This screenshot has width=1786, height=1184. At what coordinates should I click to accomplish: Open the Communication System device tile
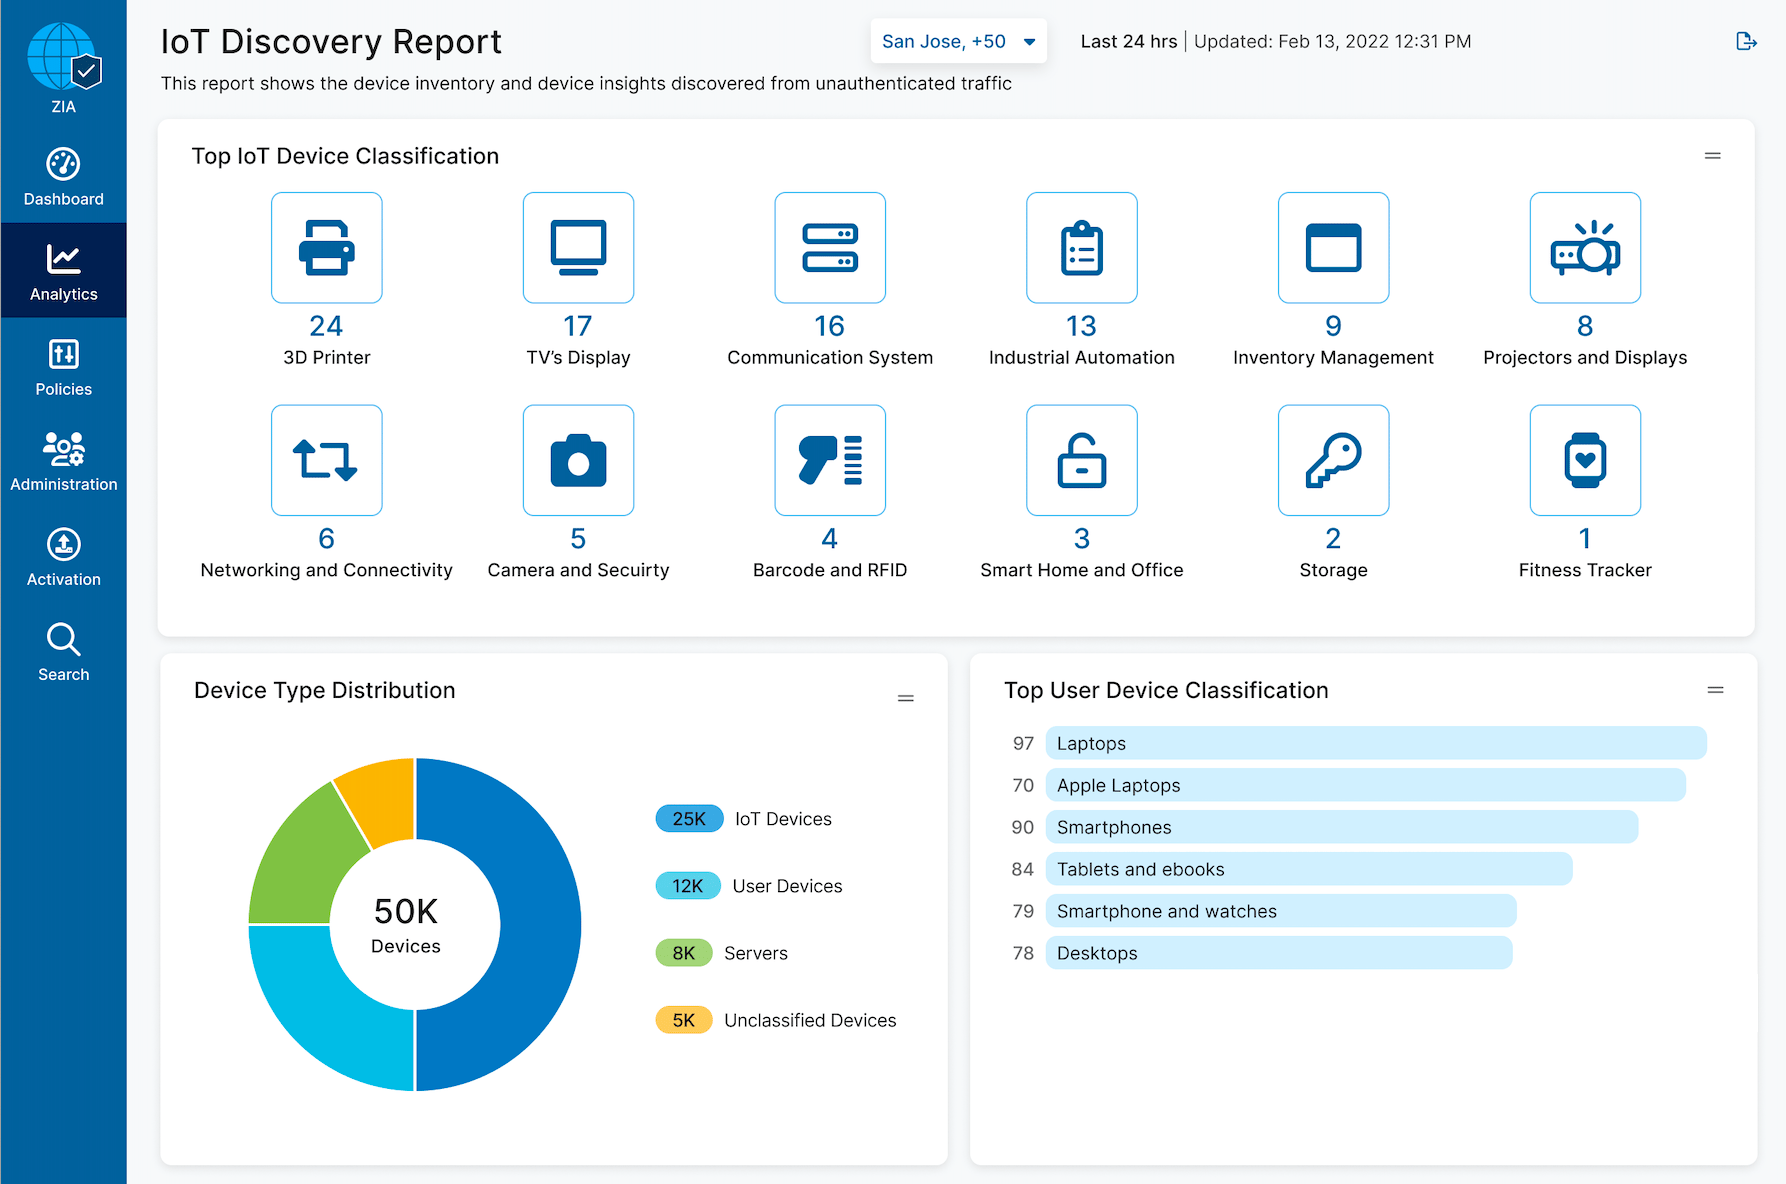coord(829,248)
